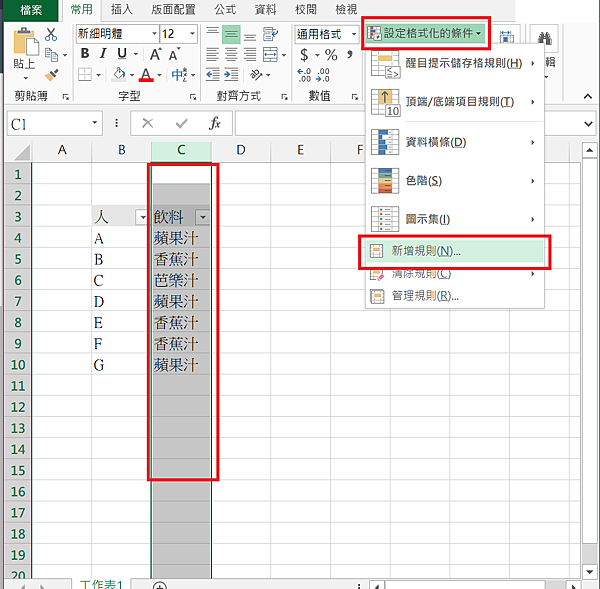
Task: Open the Paste options arrow
Action: pyautogui.click(x=26, y=78)
